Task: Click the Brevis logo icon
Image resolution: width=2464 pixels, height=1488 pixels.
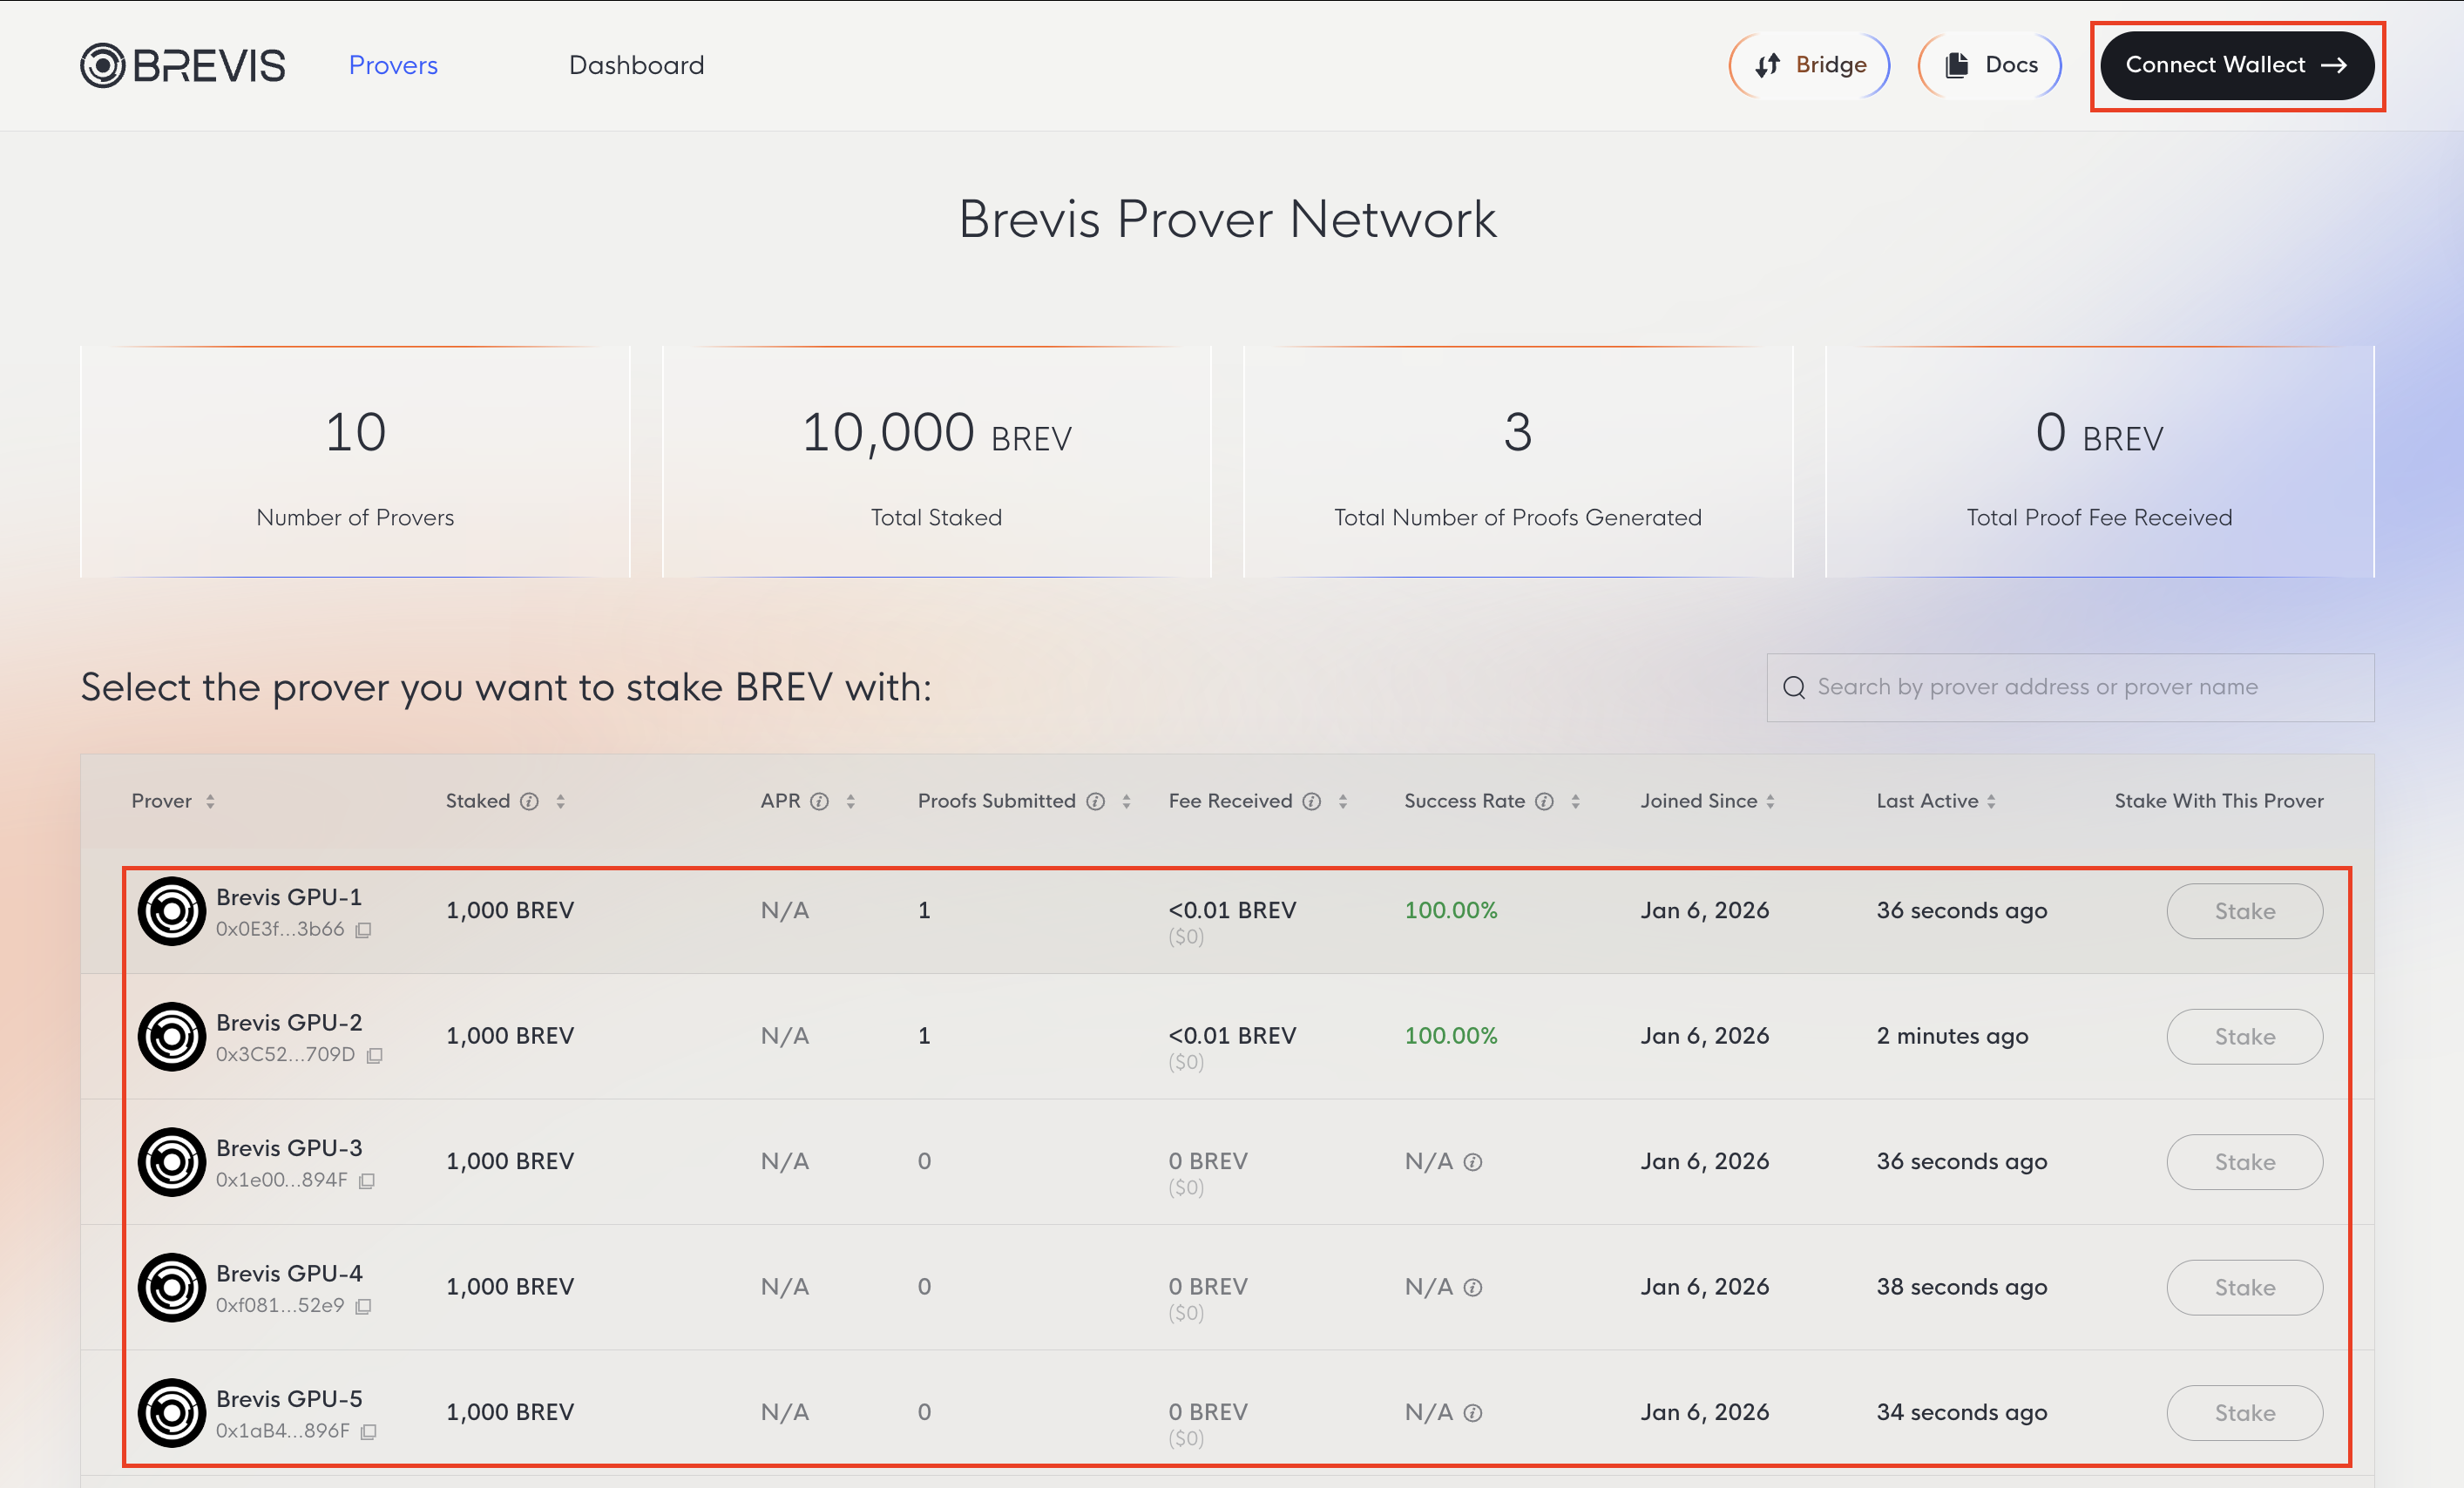Action: pos(103,66)
